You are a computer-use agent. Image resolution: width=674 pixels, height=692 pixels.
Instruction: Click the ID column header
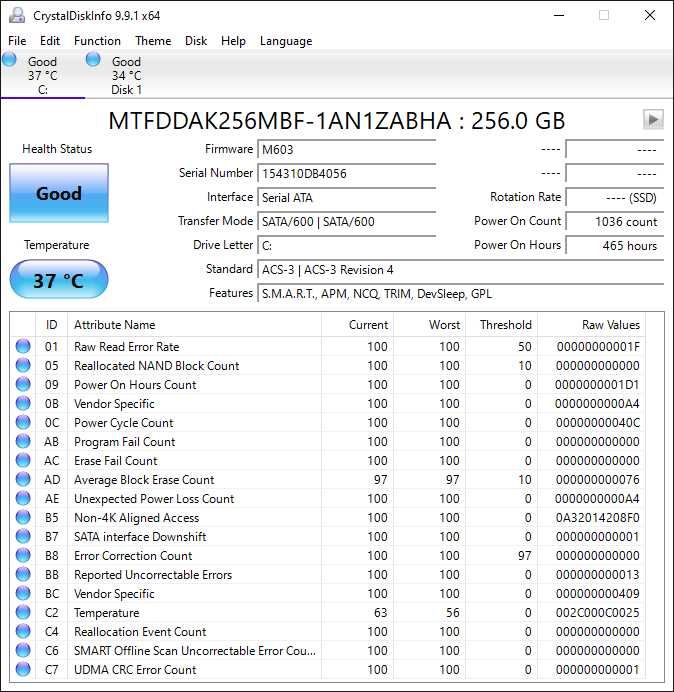coord(51,325)
